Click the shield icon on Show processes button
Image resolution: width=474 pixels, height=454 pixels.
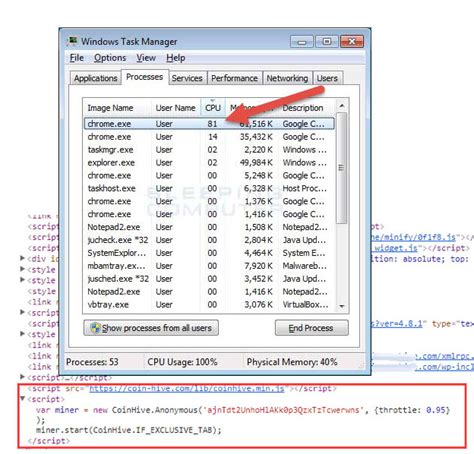point(95,328)
